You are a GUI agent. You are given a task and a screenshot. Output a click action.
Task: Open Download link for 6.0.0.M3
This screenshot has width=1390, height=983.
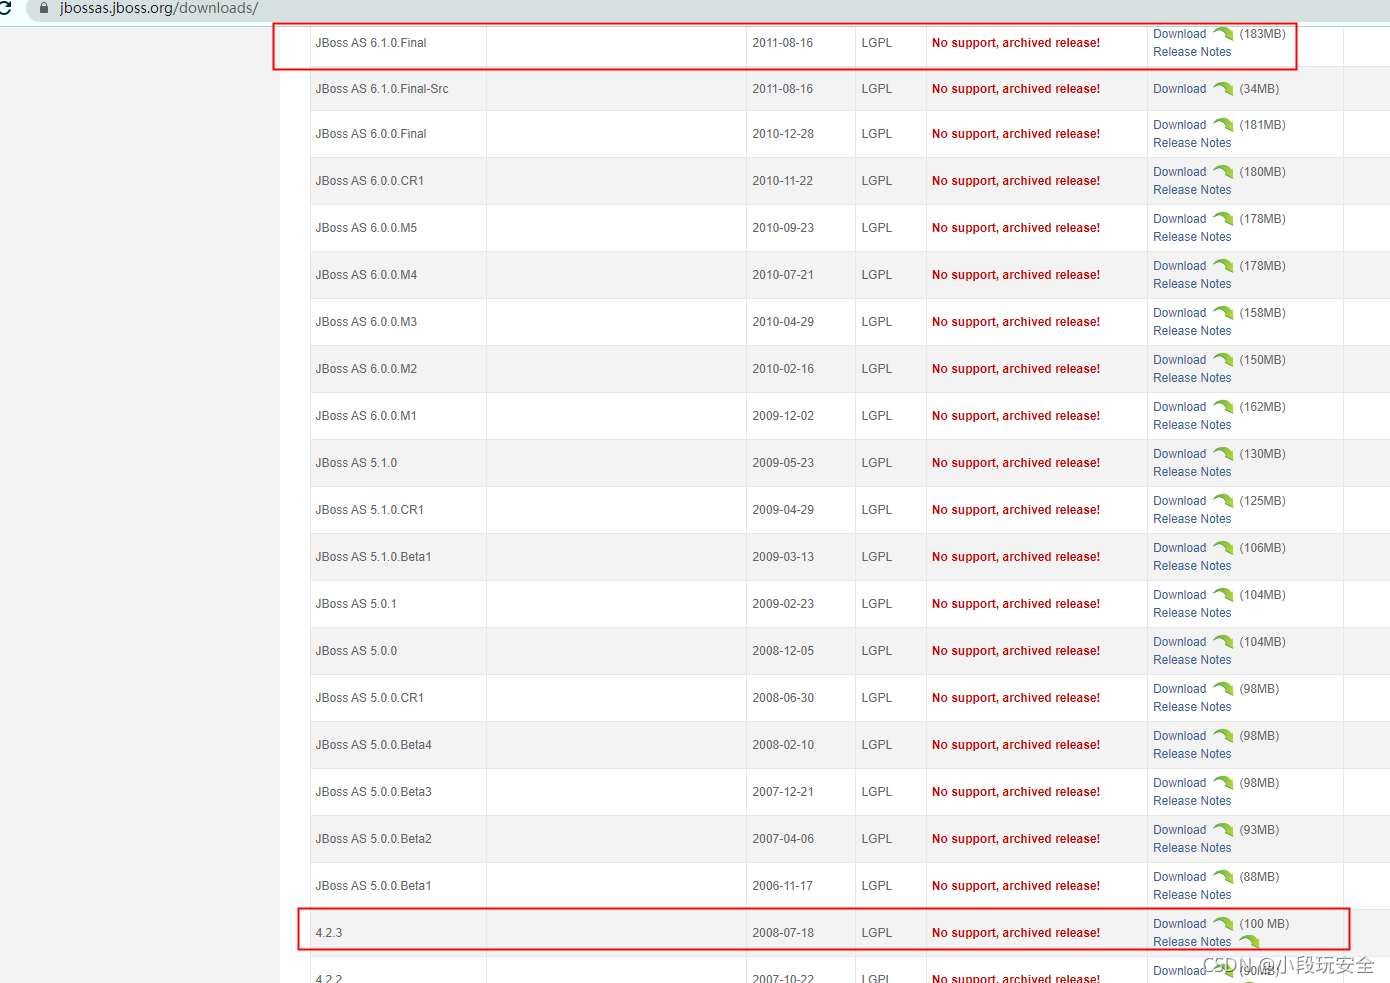[x=1180, y=313]
